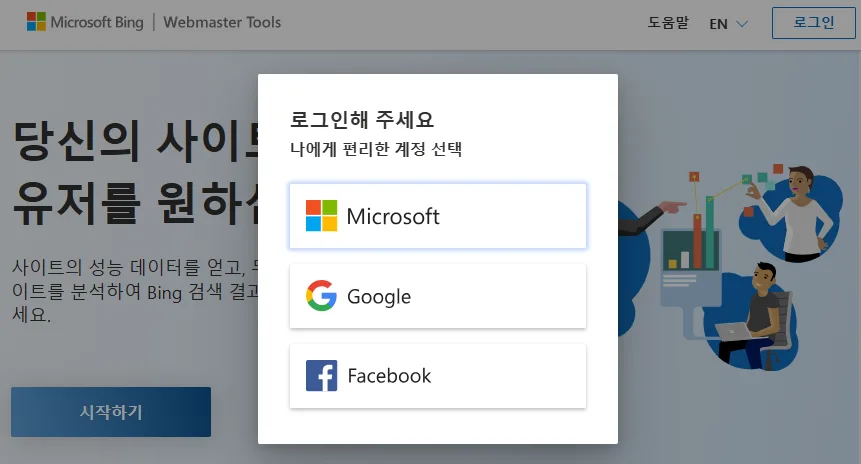Click the 로그인 button in the header
This screenshot has width=861, height=464.
click(x=813, y=23)
